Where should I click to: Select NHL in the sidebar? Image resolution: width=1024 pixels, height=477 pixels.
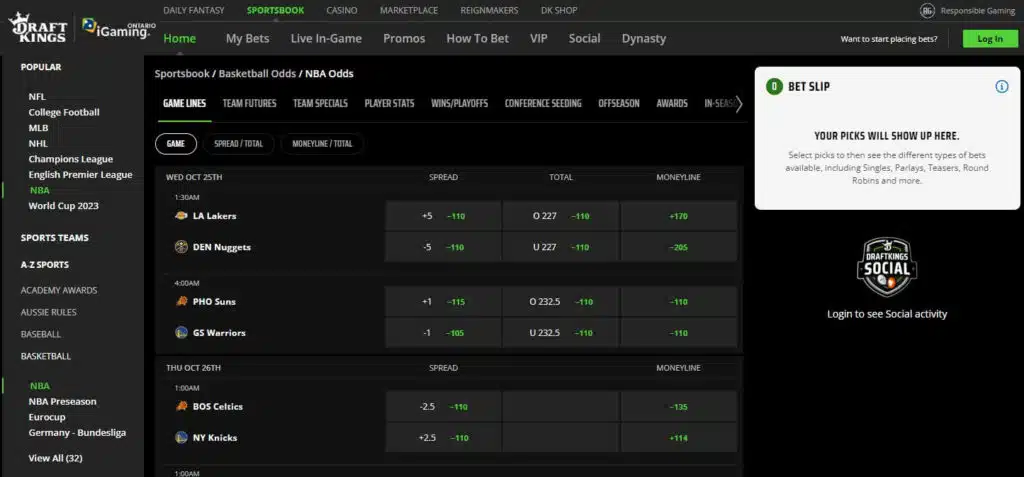pos(38,144)
